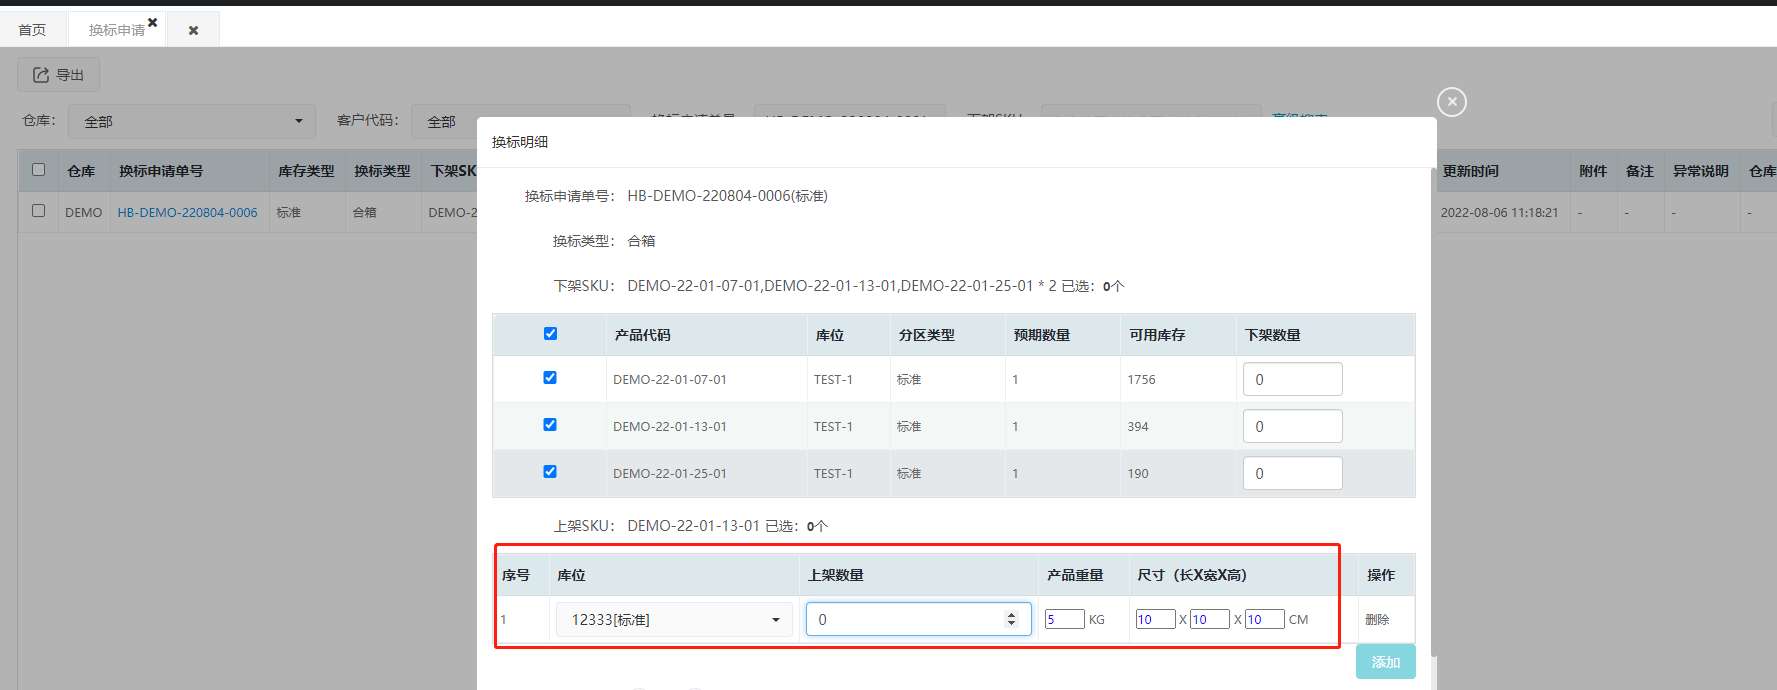
Task: Click the 尺寸（长X宽X高）column header
Action: (x=1192, y=575)
